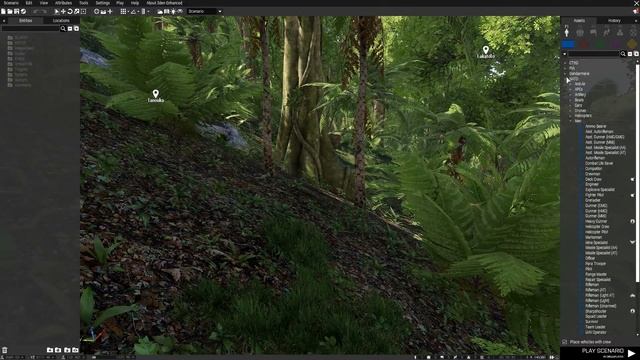The width and height of the screenshot is (640, 360).
Task: Toggle the night vision goggles icon
Action: click(180, 11)
